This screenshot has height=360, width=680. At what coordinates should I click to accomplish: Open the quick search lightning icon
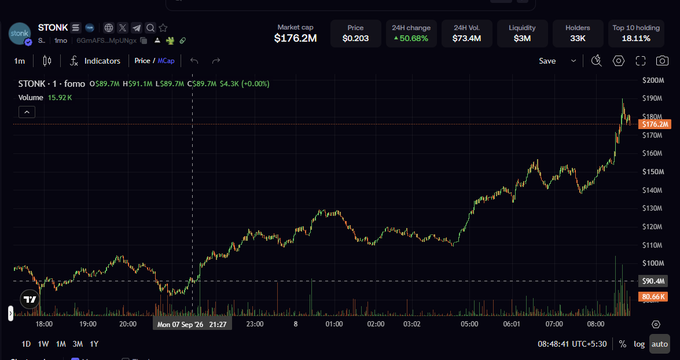pos(596,61)
